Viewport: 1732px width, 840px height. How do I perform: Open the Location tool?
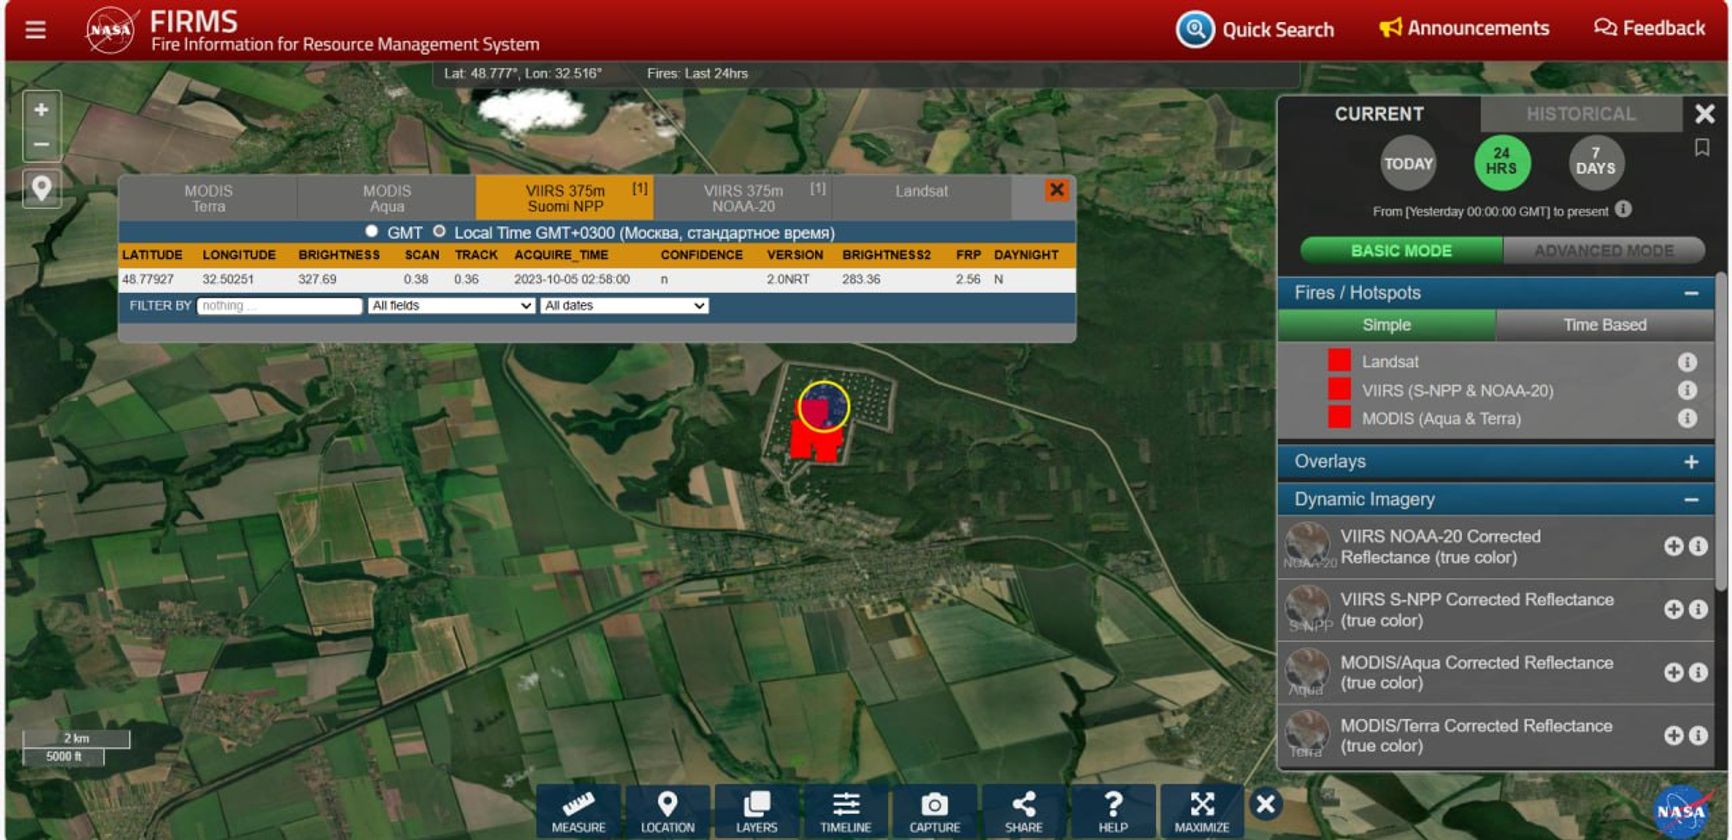pos(667,811)
